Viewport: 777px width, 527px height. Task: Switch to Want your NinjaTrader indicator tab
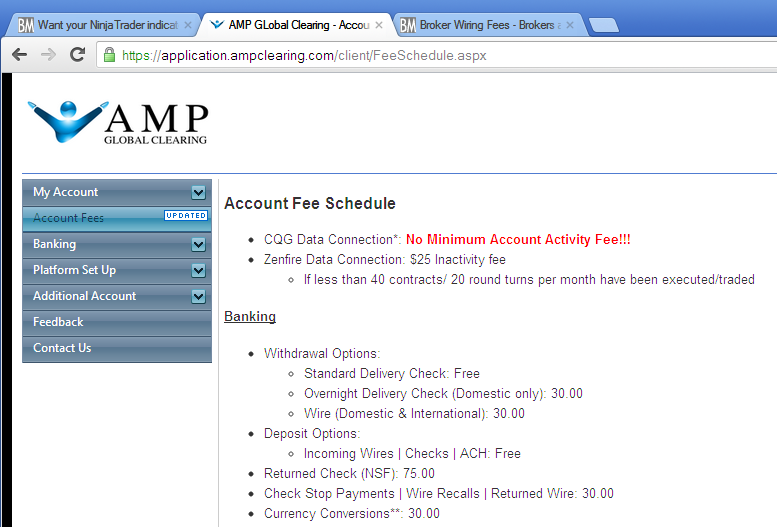click(x=102, y=25)
